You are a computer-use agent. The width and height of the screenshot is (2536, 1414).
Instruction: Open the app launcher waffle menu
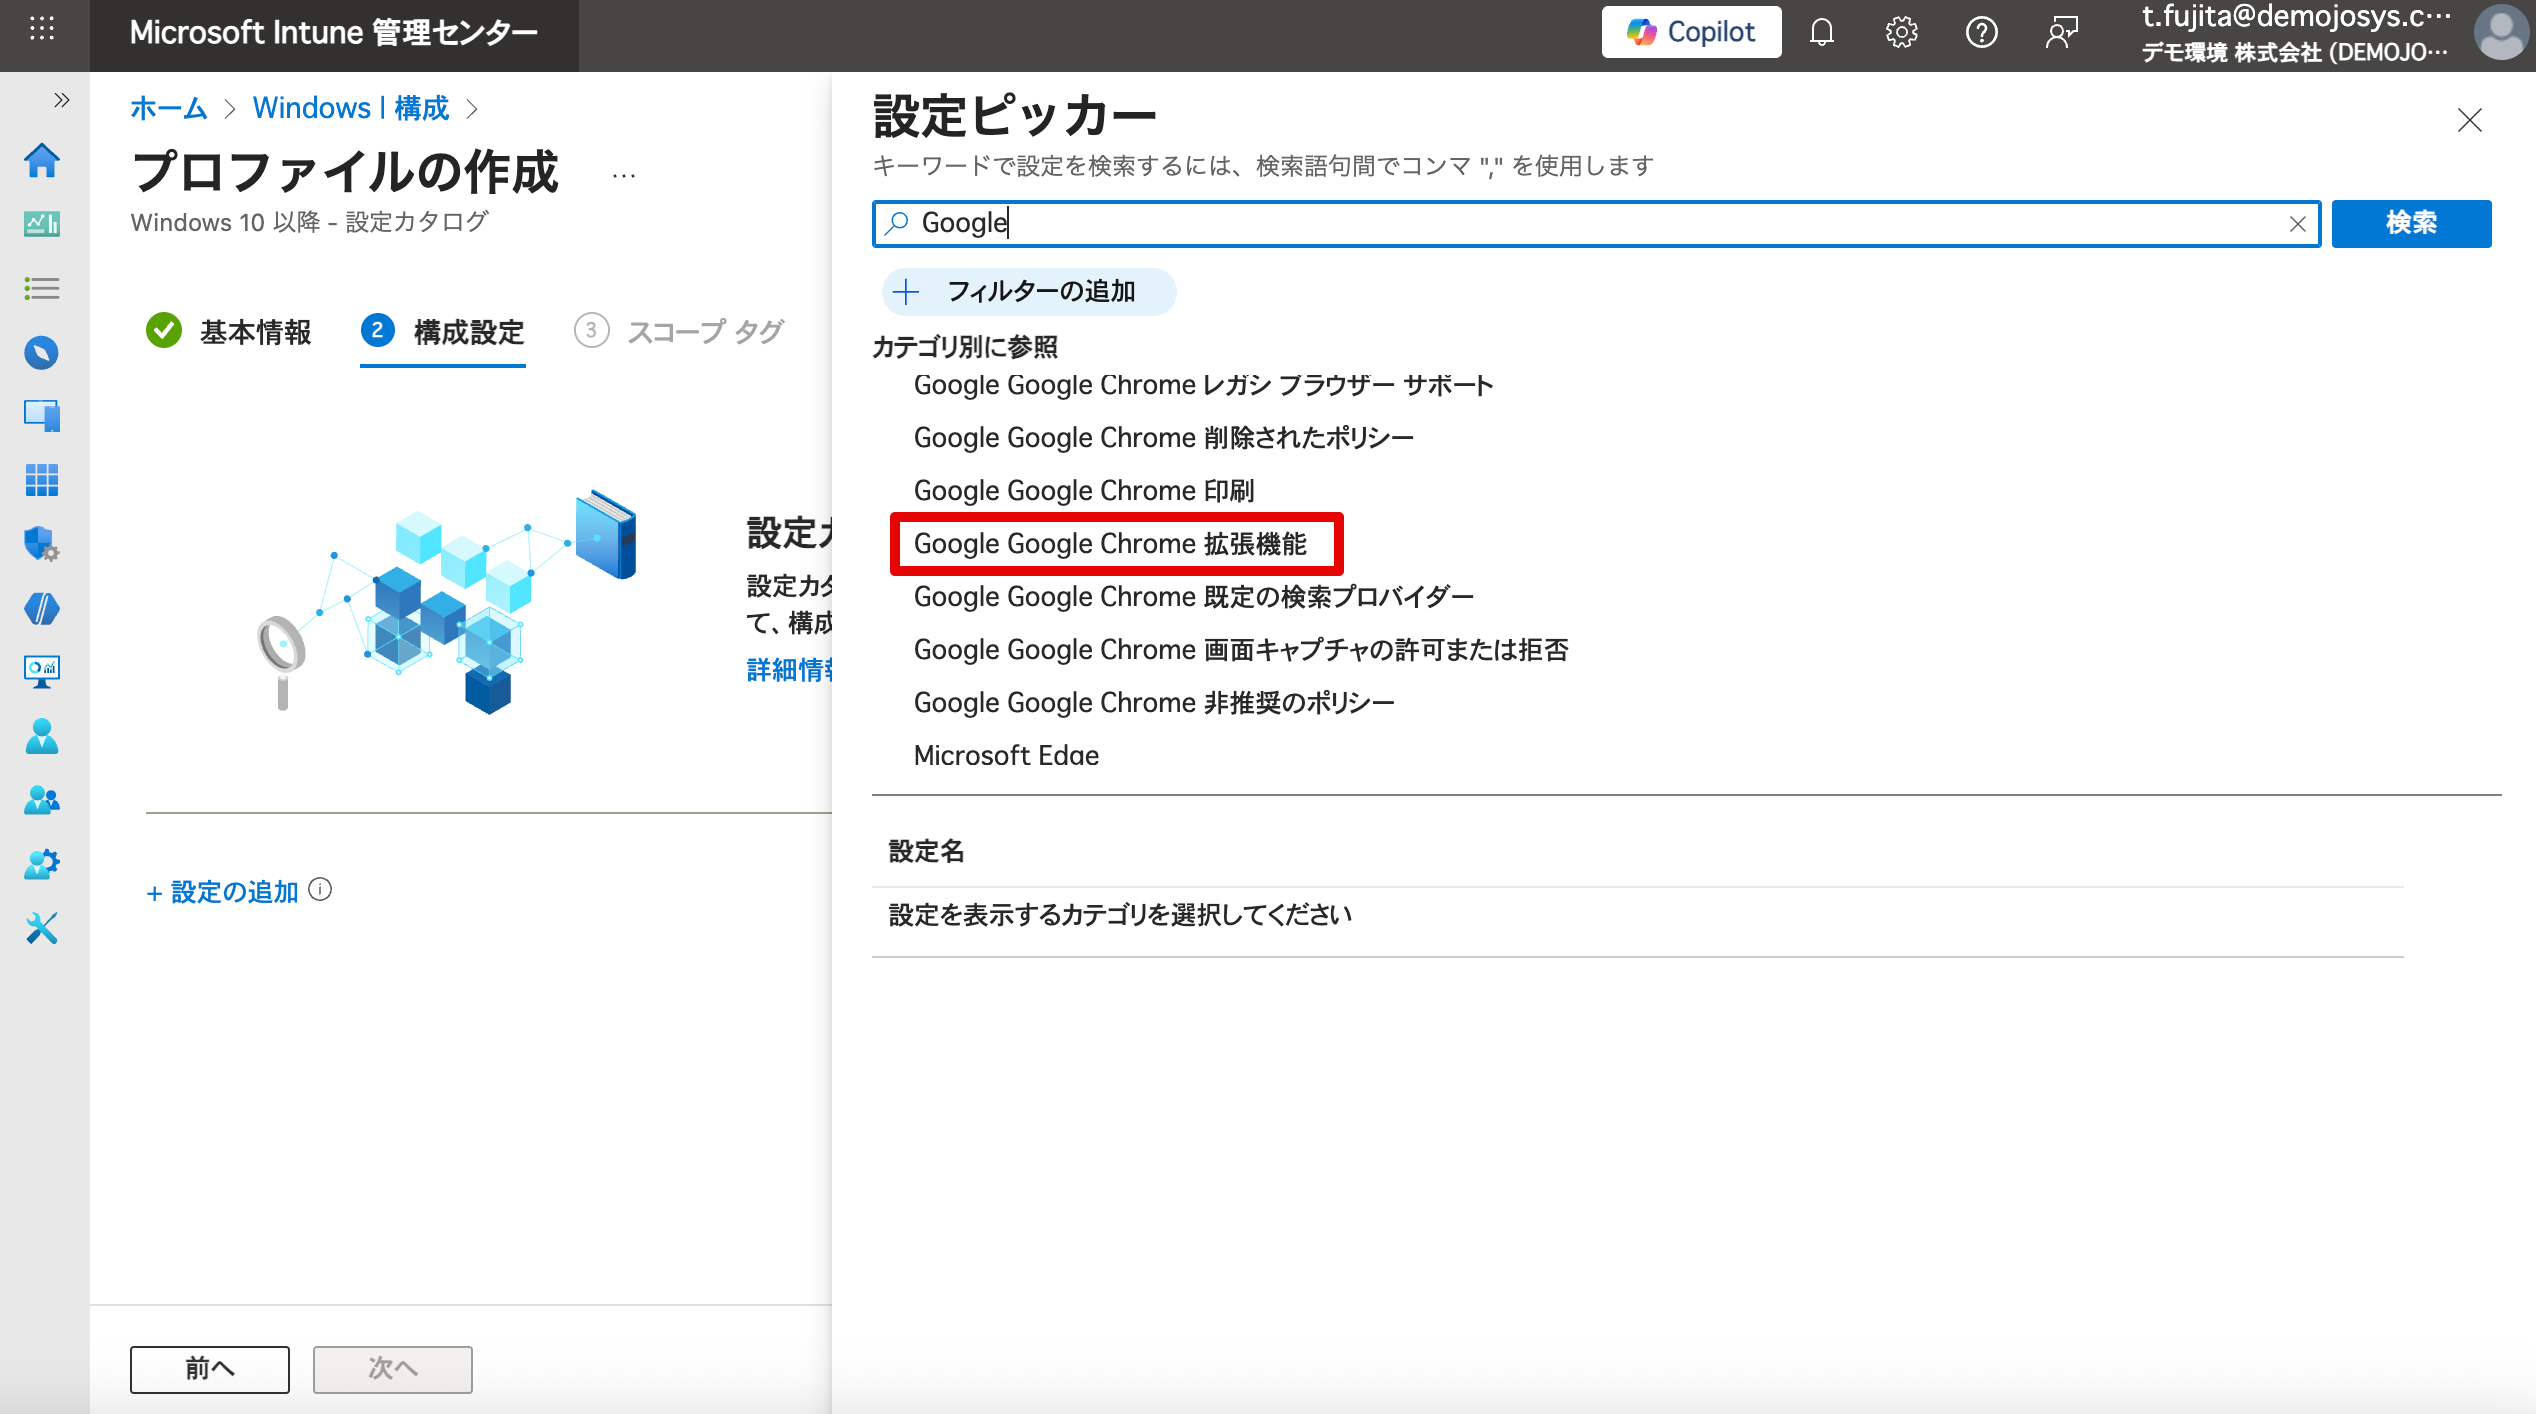pyautogui.click(x=42, y=29)
